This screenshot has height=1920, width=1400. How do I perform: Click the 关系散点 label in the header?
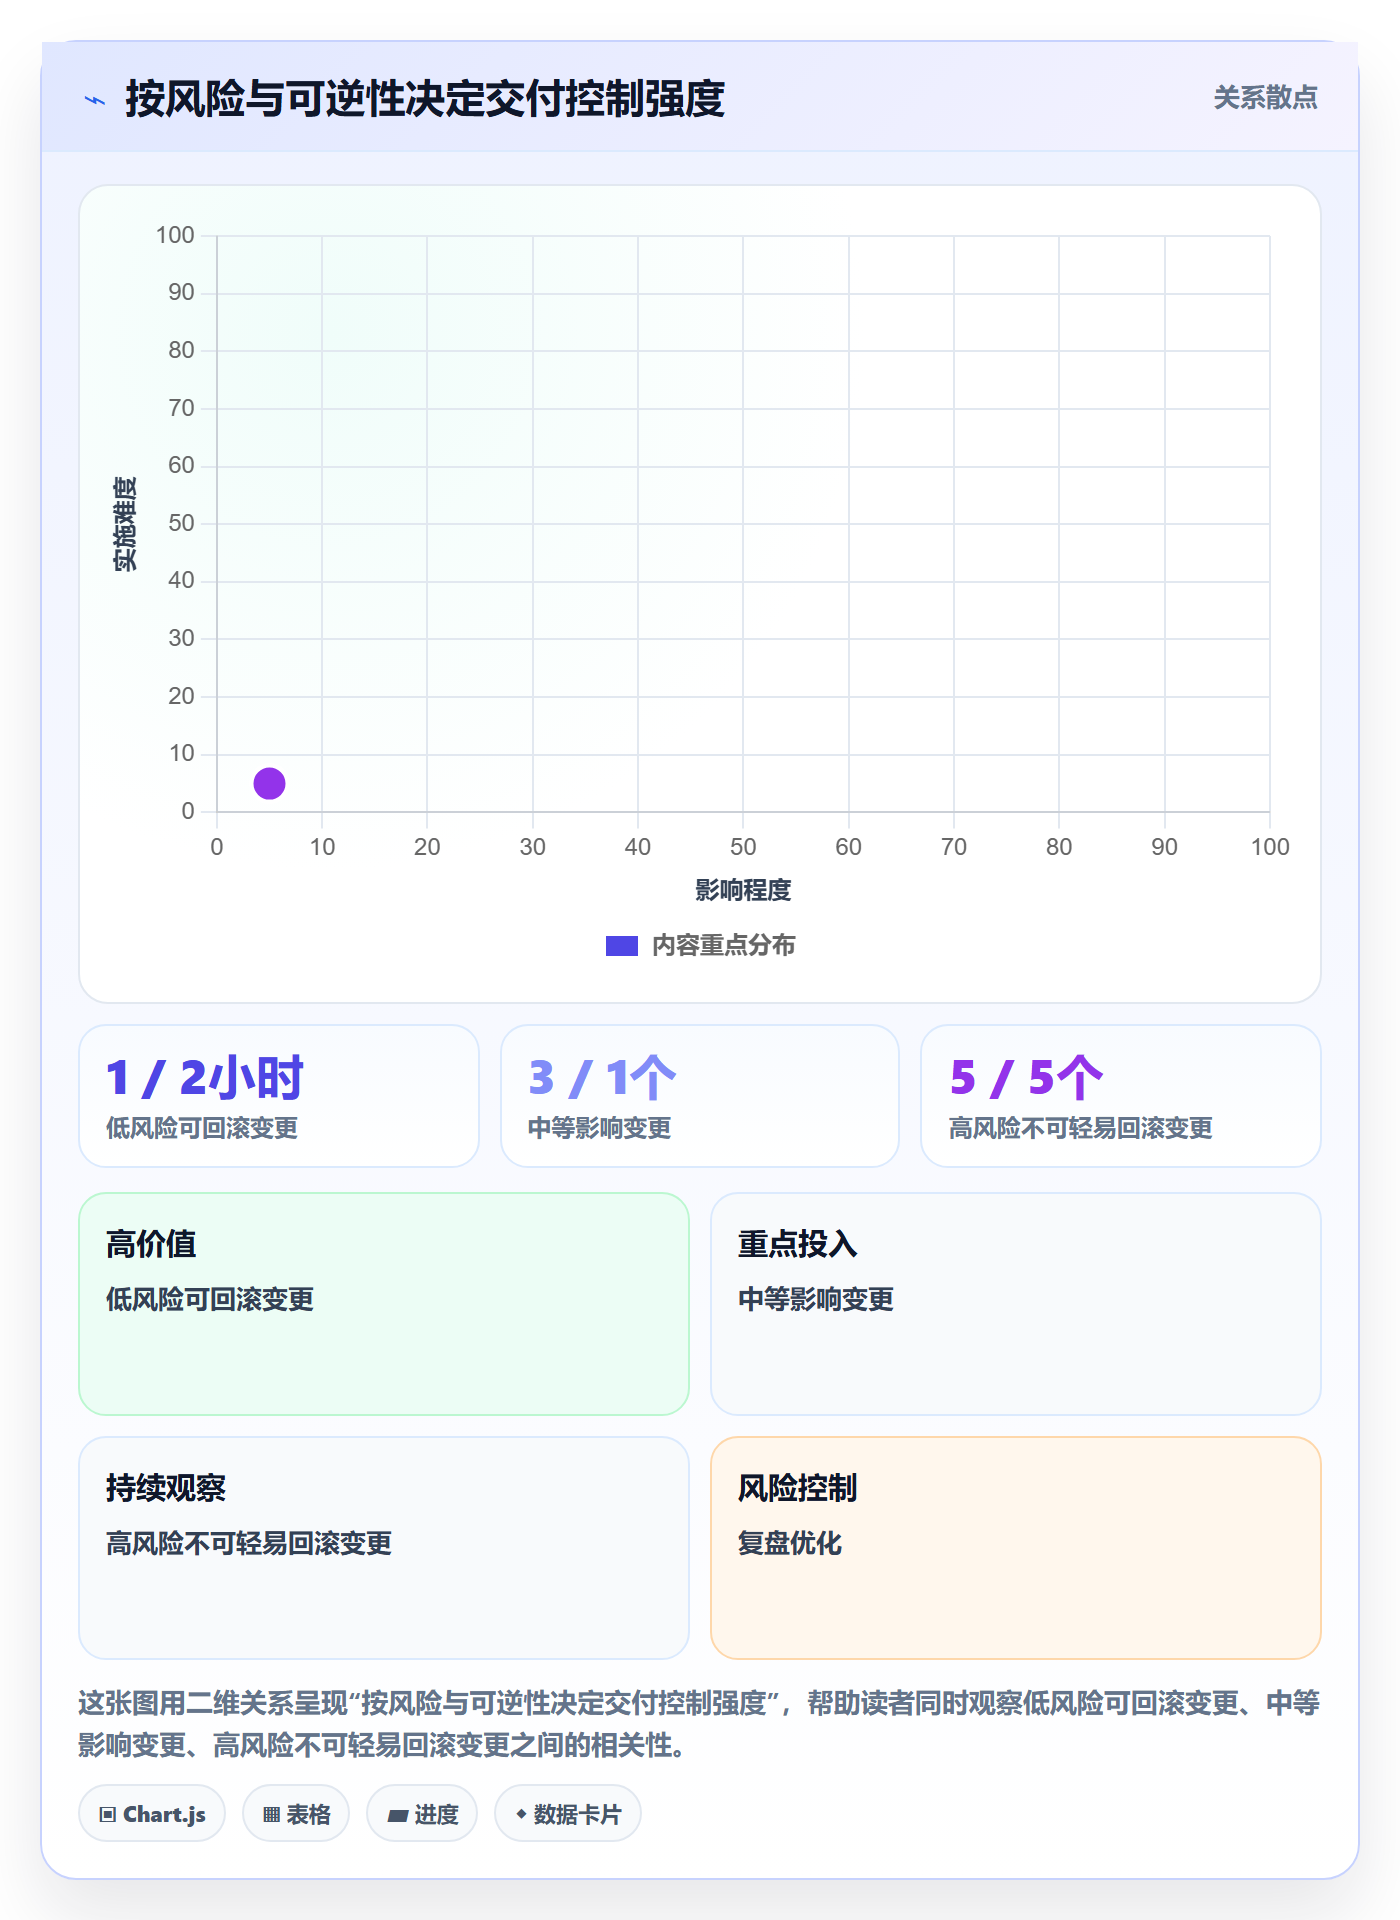pyautogui.click(x=1265, y=98)
